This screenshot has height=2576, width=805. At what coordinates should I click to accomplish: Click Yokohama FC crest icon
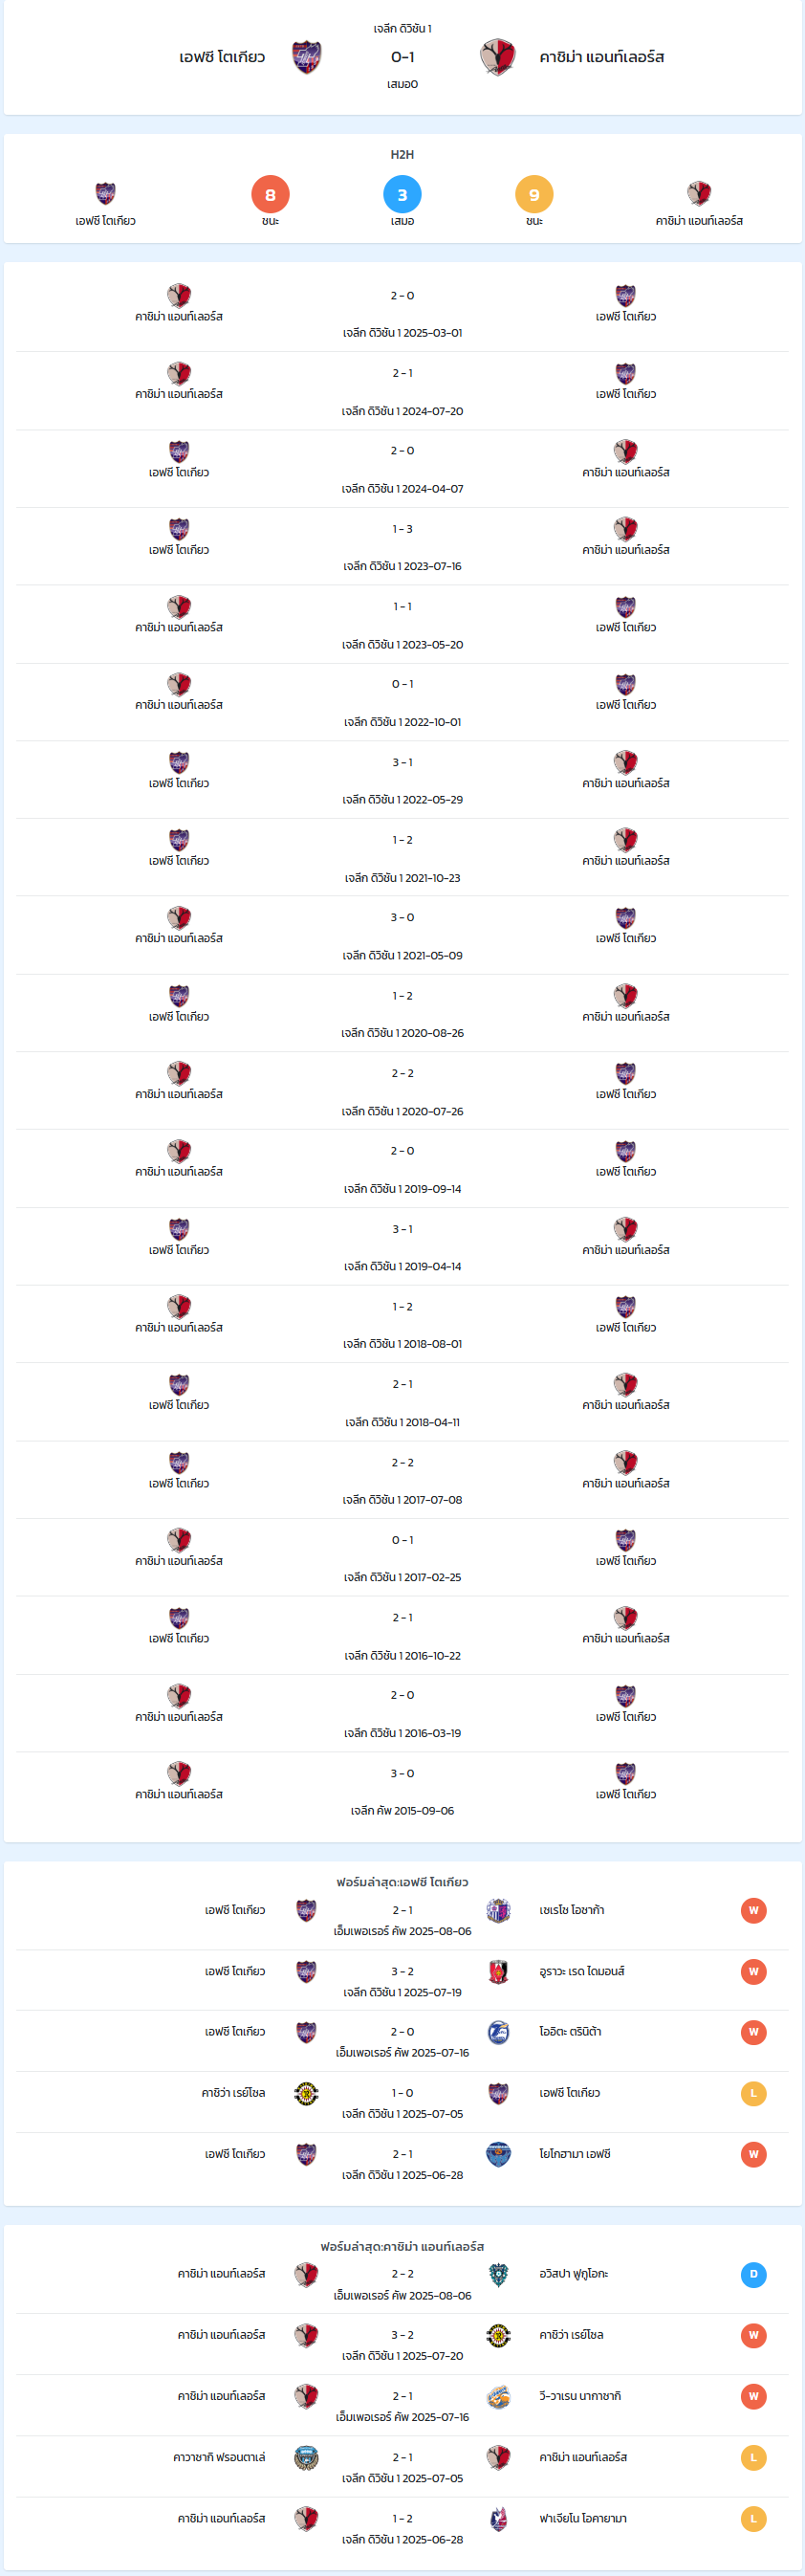coord(498,2154)
